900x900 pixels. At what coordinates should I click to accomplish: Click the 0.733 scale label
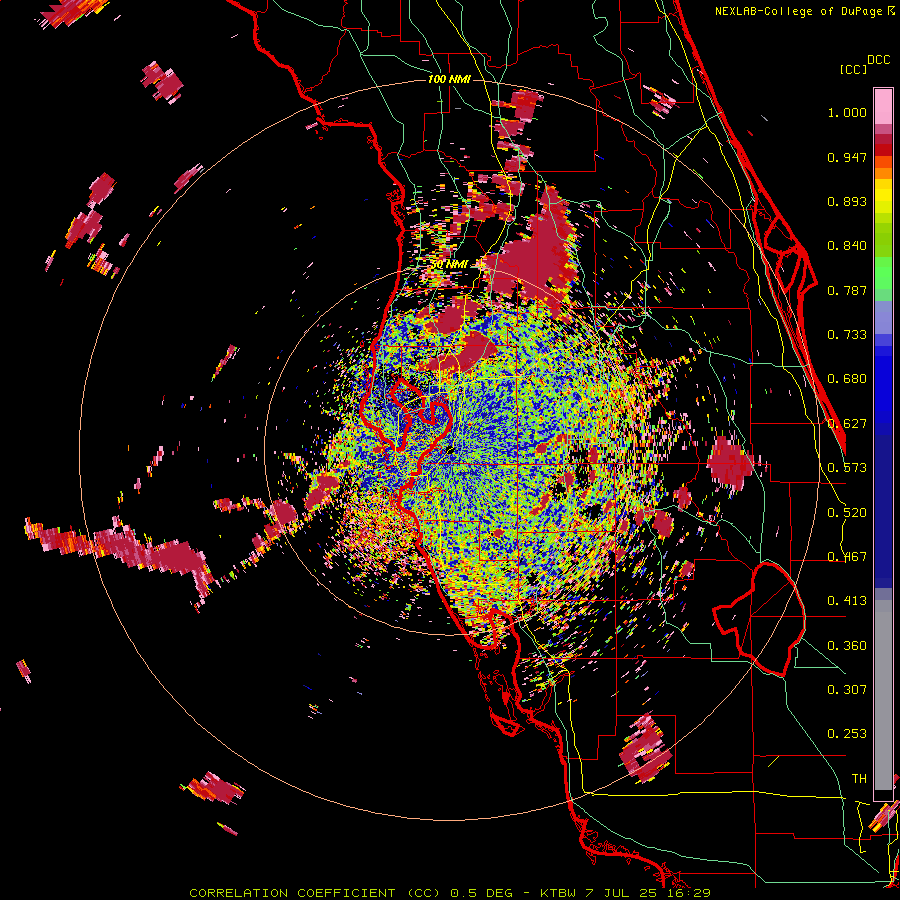(847, 335)
